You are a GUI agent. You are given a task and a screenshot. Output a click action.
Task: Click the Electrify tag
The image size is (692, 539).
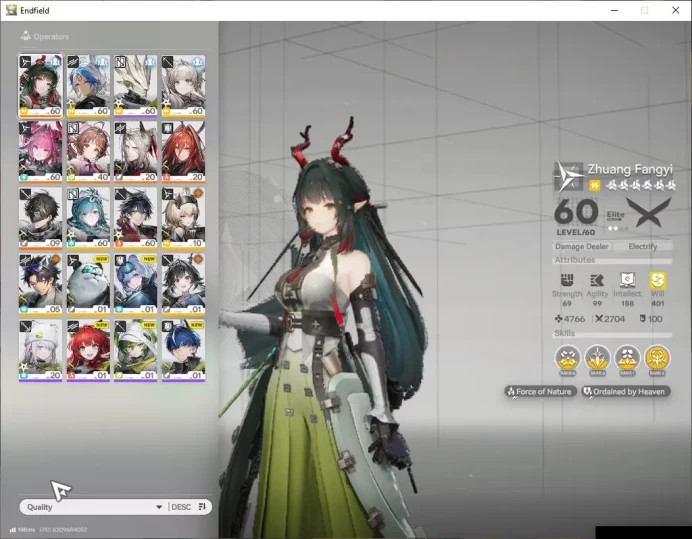pos(643,246)
